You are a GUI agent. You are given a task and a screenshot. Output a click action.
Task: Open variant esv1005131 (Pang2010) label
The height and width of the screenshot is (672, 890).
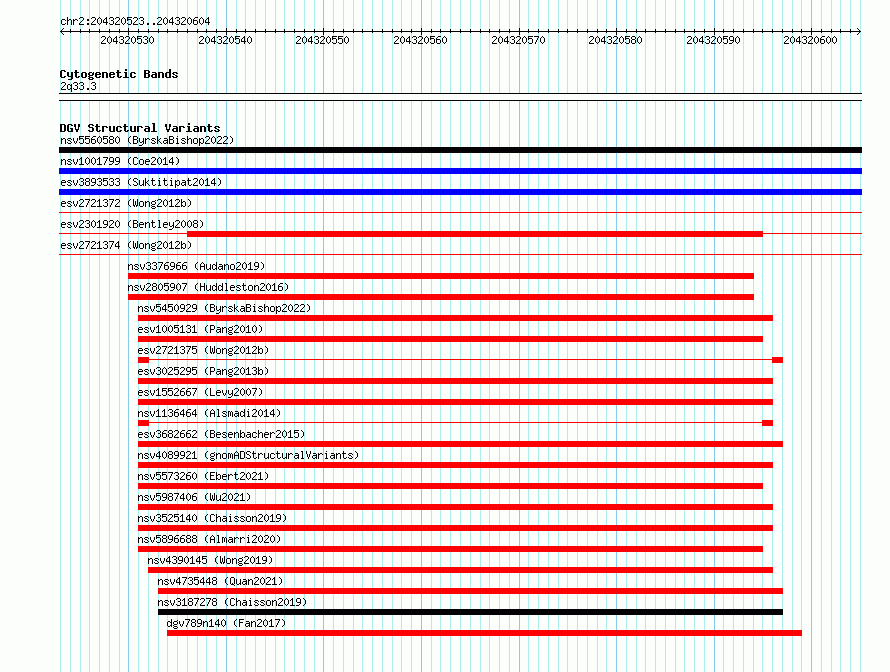point(200,329)
